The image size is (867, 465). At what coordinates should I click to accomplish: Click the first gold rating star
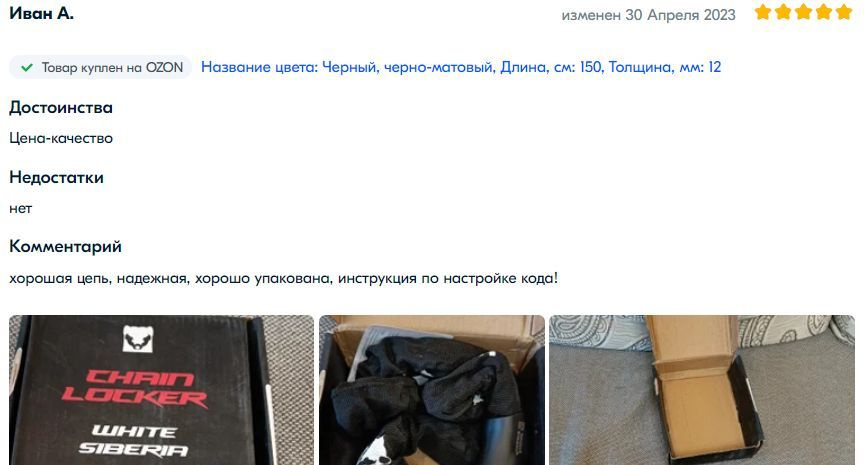coord(763,12)
